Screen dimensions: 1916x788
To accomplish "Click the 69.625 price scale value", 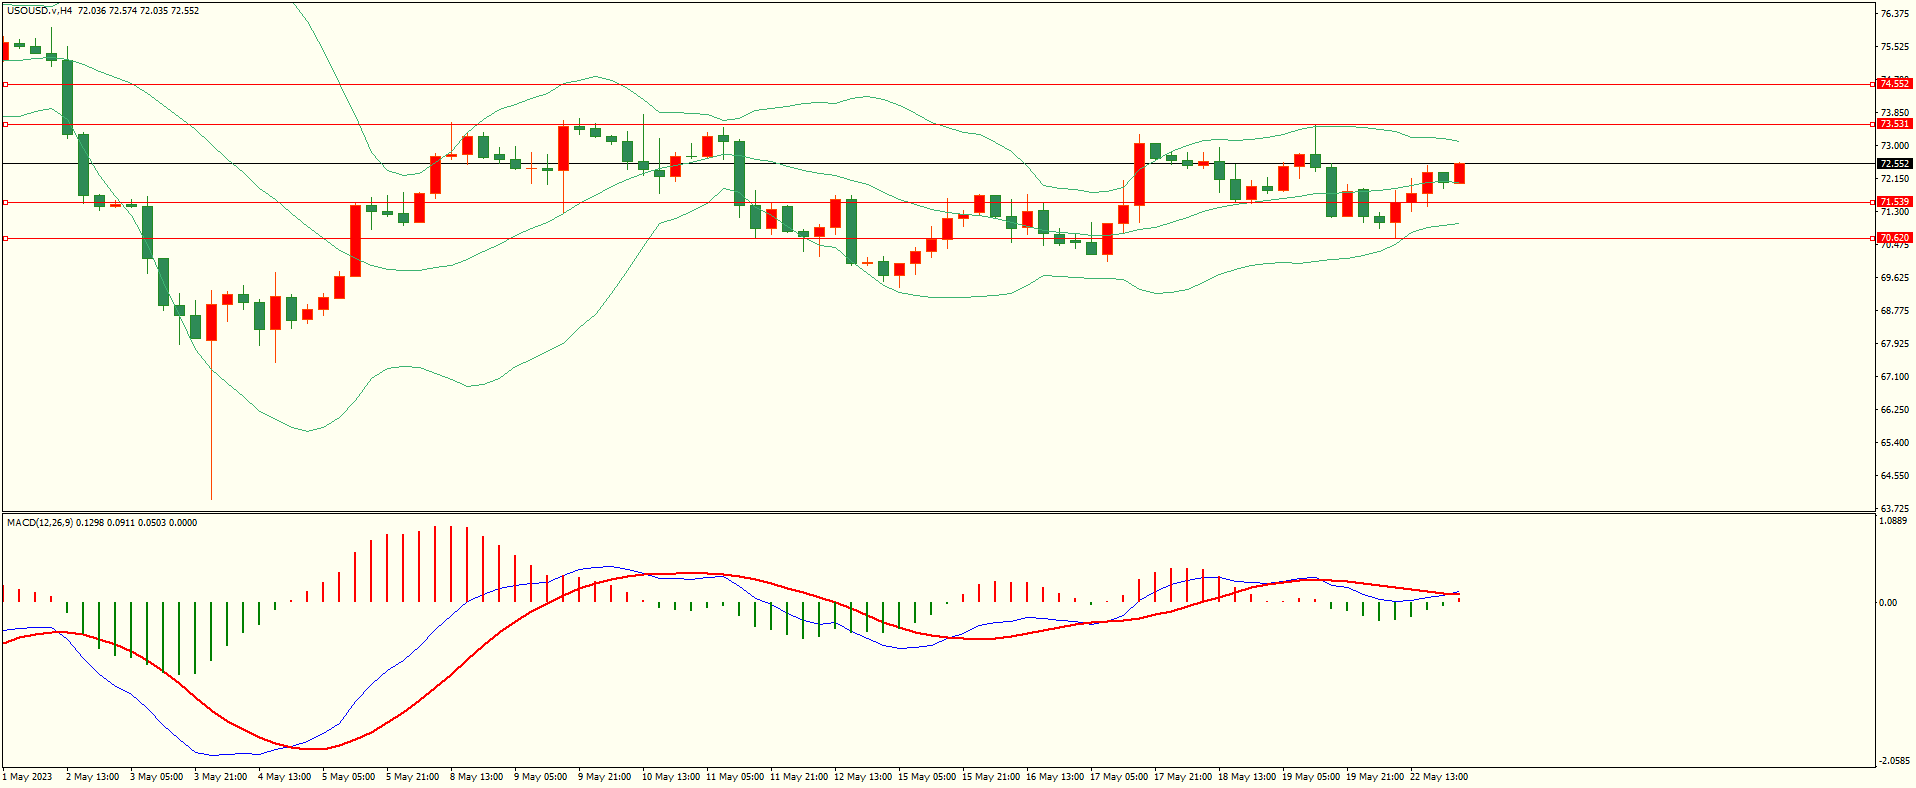I will [1894, 278].
